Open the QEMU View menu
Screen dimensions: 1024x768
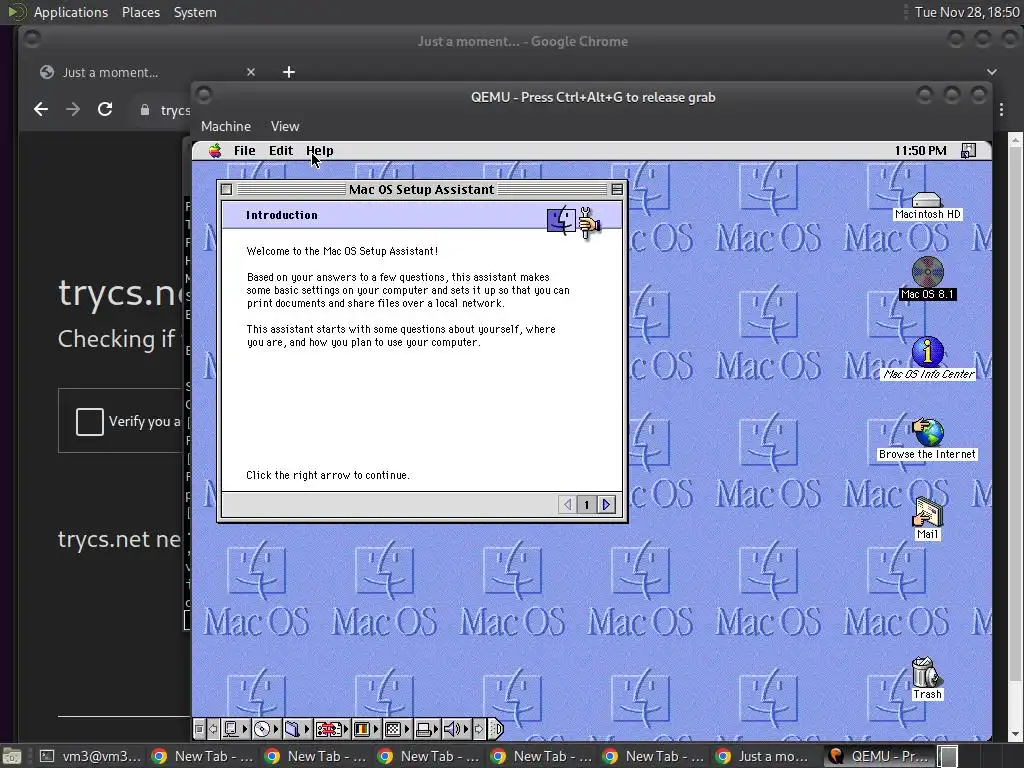(x=285, y=126)
